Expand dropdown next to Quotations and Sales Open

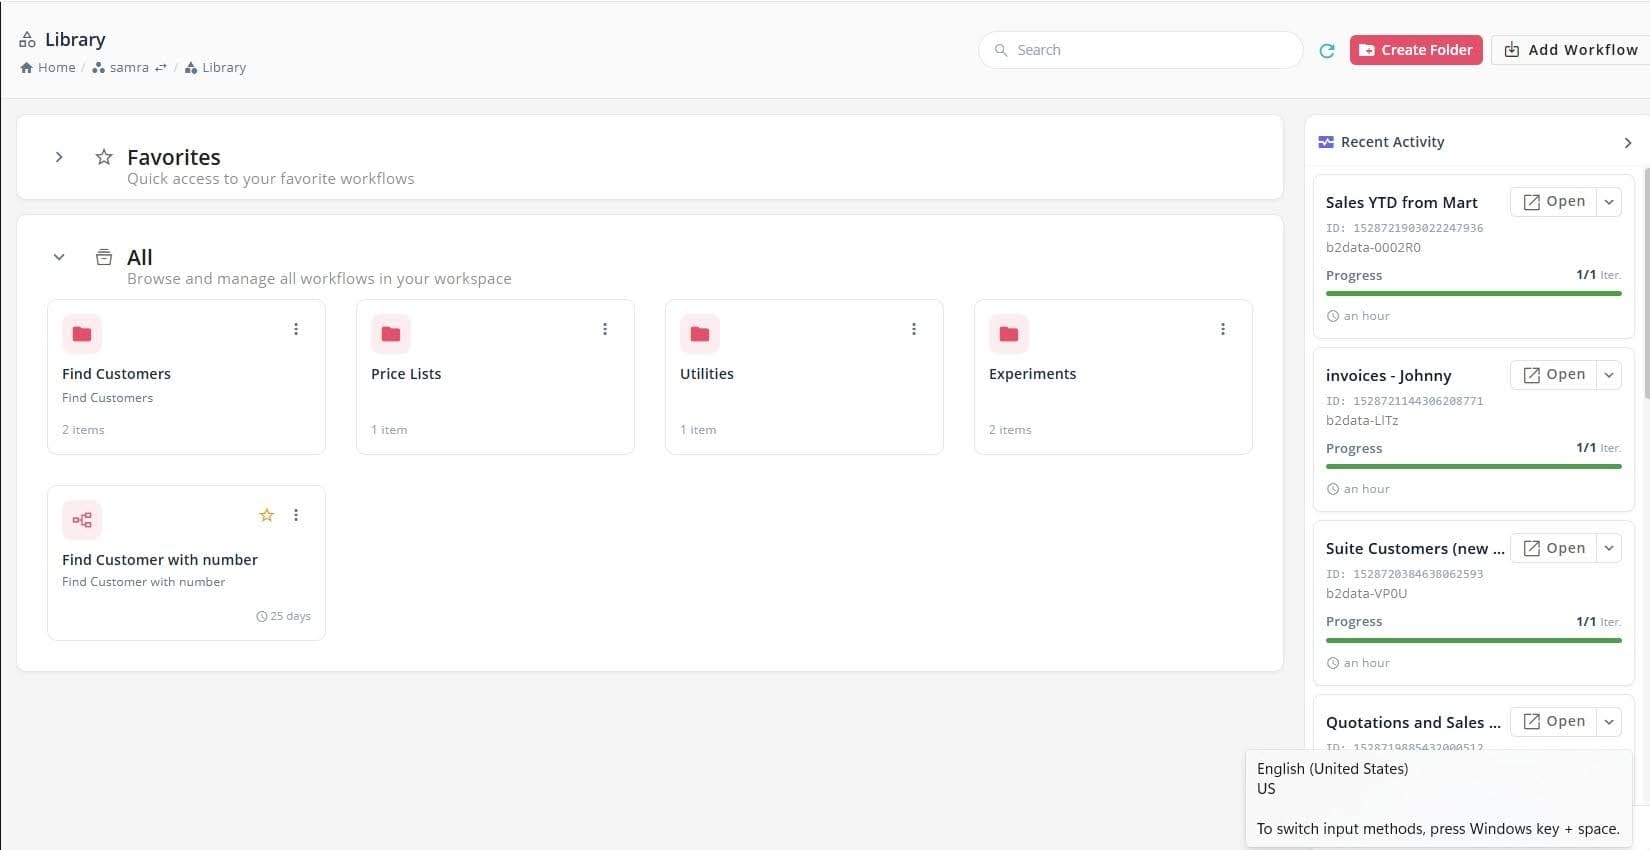coord(1609,721)
